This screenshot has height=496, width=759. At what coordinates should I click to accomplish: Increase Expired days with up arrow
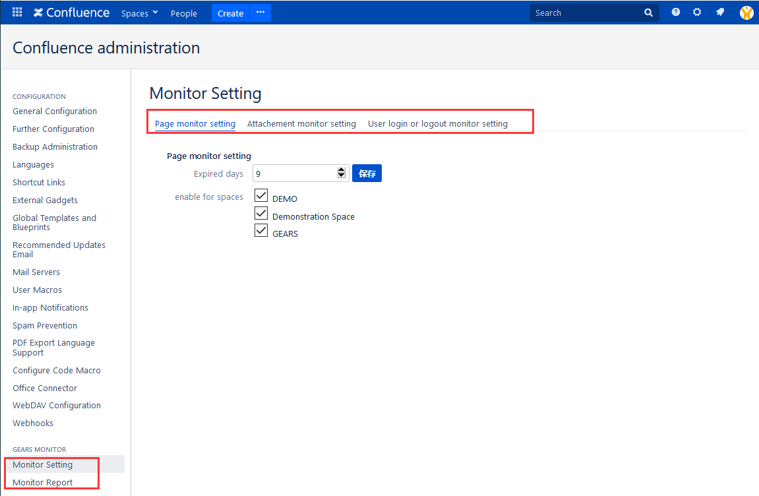tap(341, 170)
